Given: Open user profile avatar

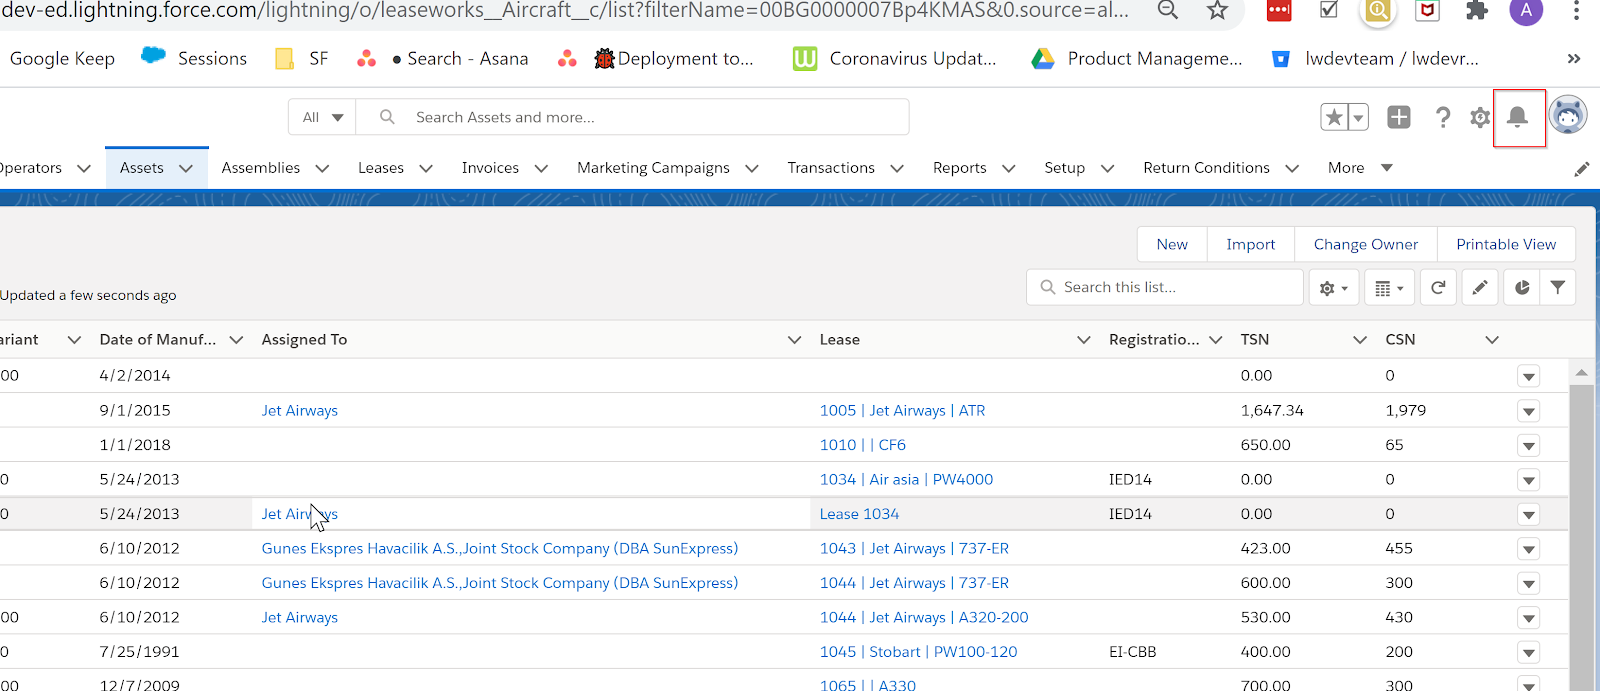Looking at the screenshot, I should (1568, 116).
